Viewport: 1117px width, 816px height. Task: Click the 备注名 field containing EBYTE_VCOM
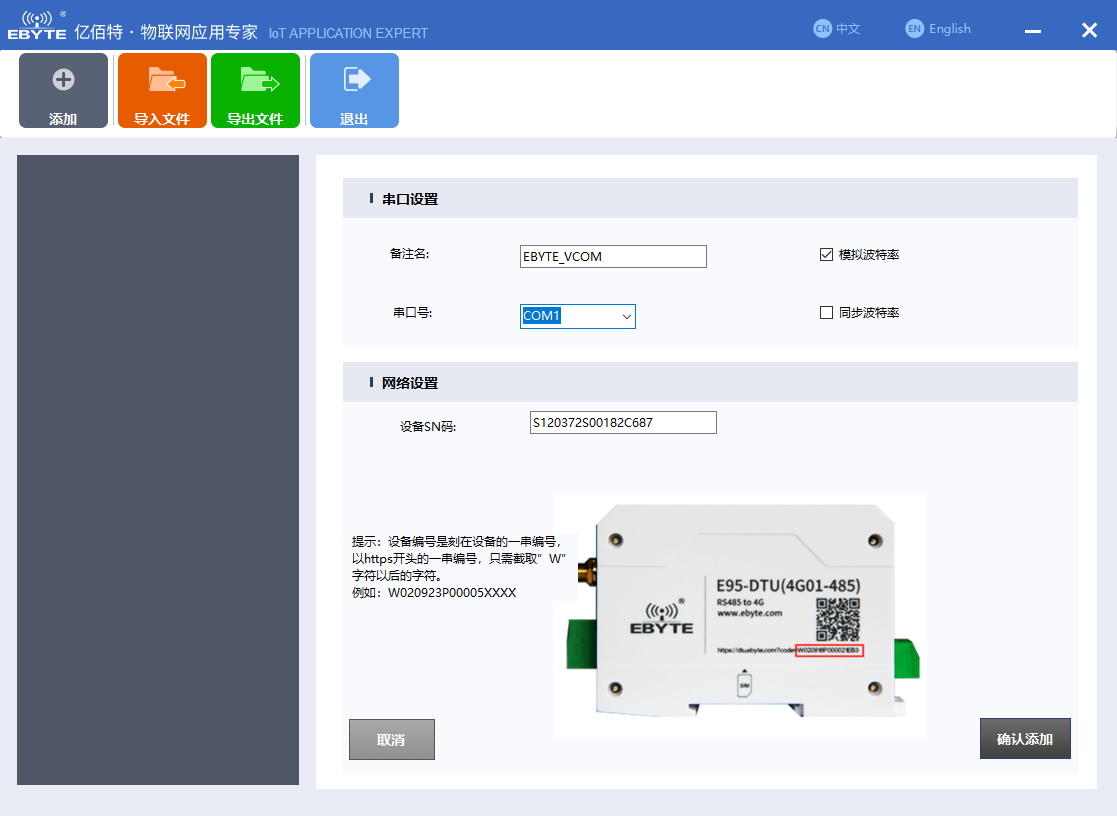[613, 257]
